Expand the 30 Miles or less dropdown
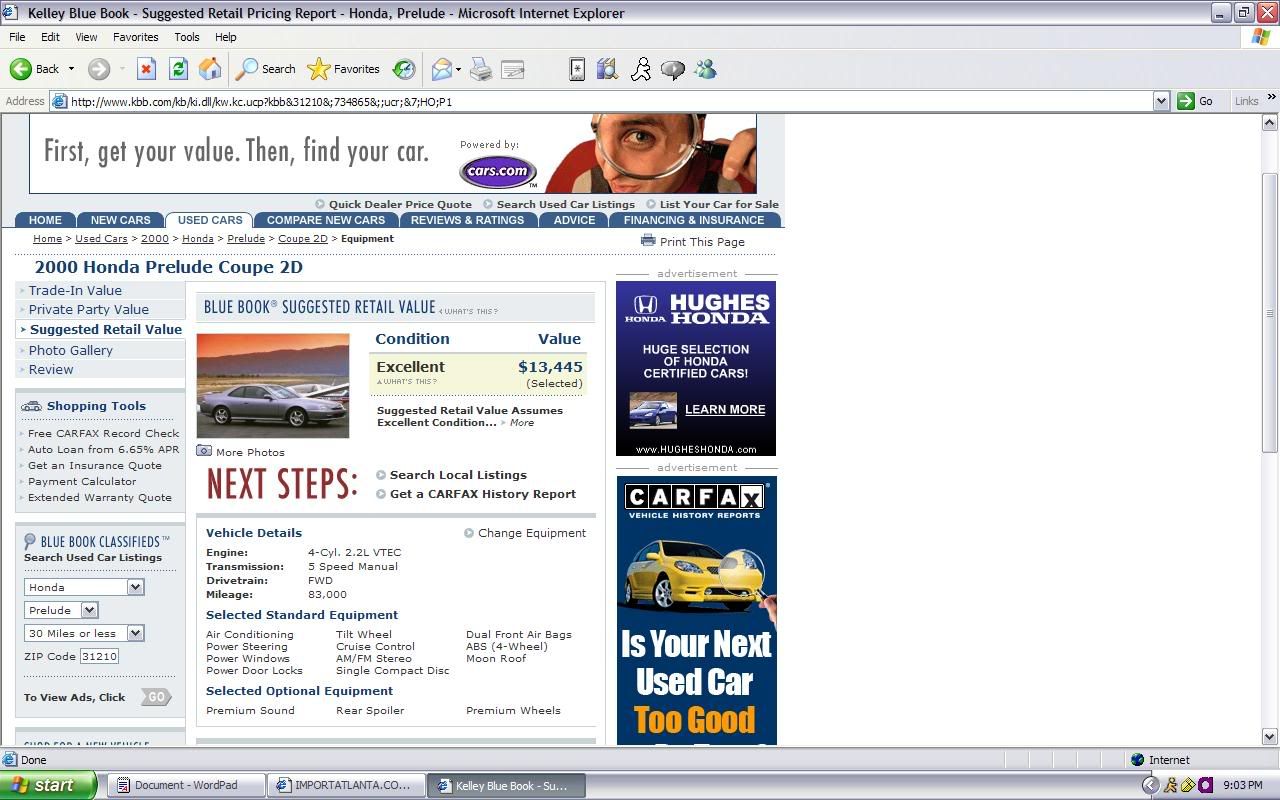The height and width of the screenshot is (800, 1280). tap(135, 633)
